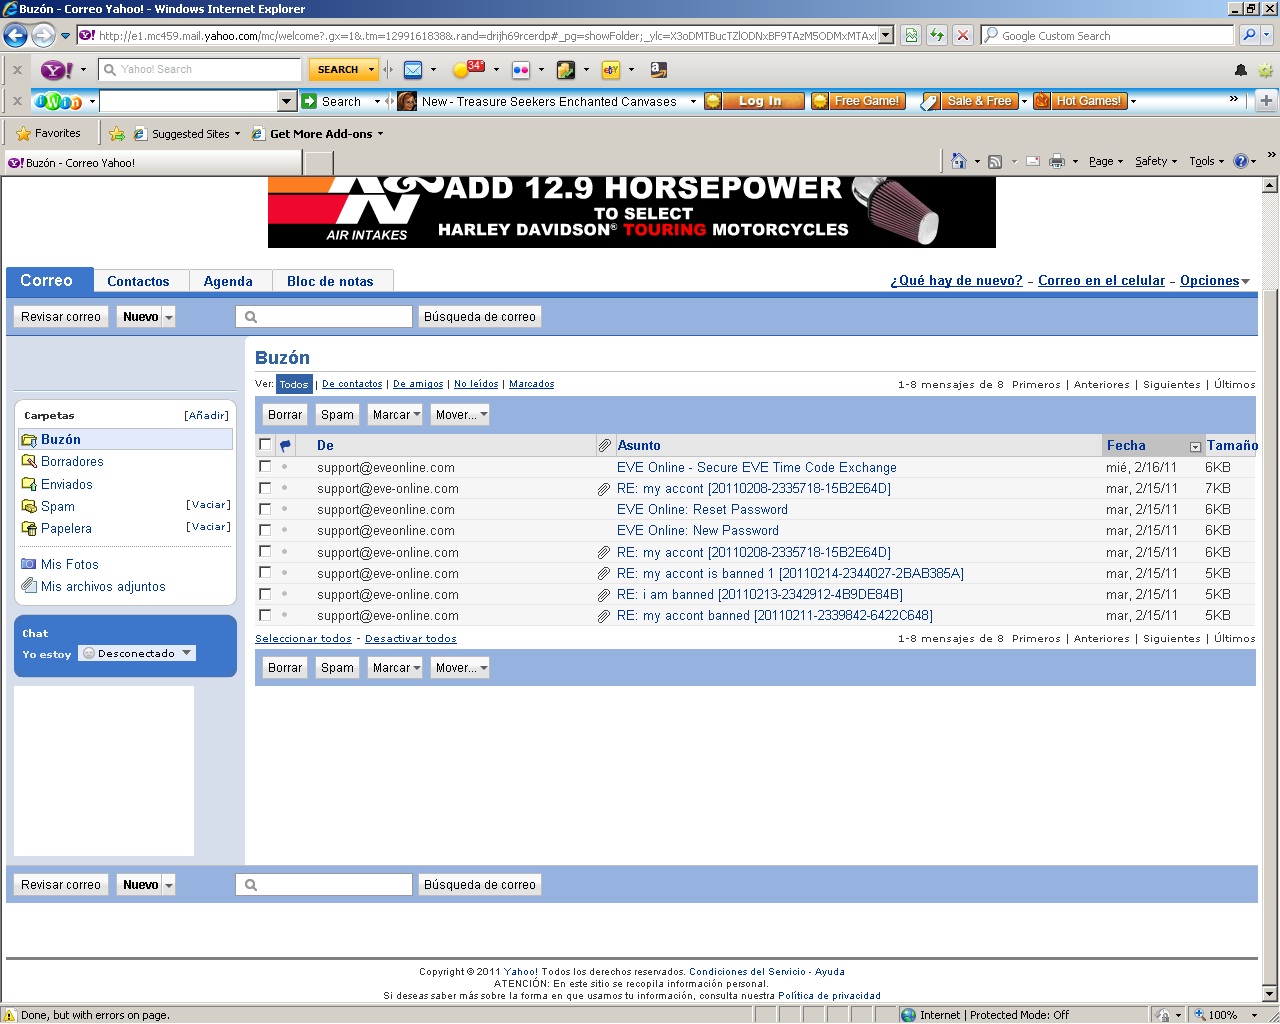Click the Home icon in command bar
Image resolution: width=1280 pixels, height=1024 pixels.
[959, 161]
